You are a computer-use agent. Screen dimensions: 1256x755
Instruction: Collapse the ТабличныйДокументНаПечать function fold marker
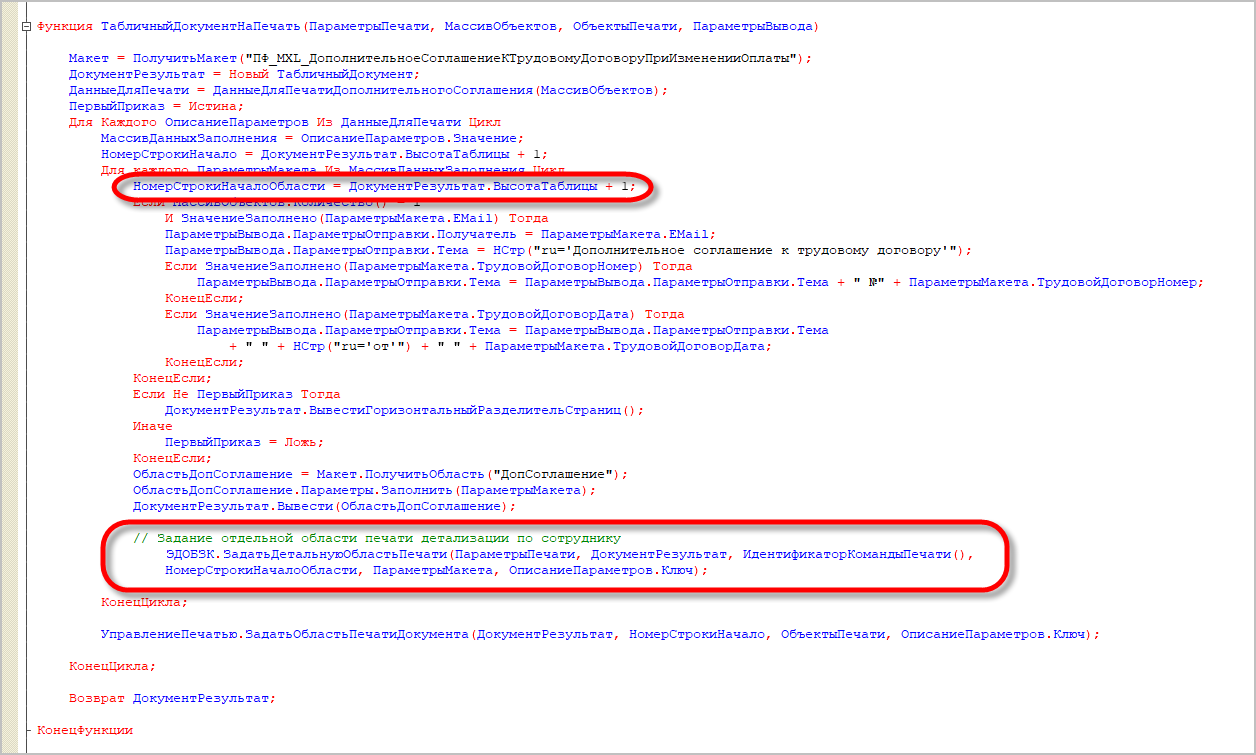point(27,26)
